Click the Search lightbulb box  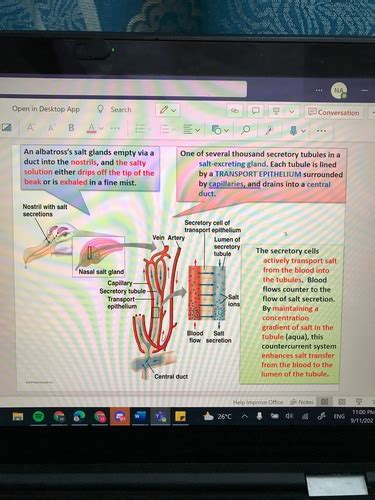tap(114, 109)
